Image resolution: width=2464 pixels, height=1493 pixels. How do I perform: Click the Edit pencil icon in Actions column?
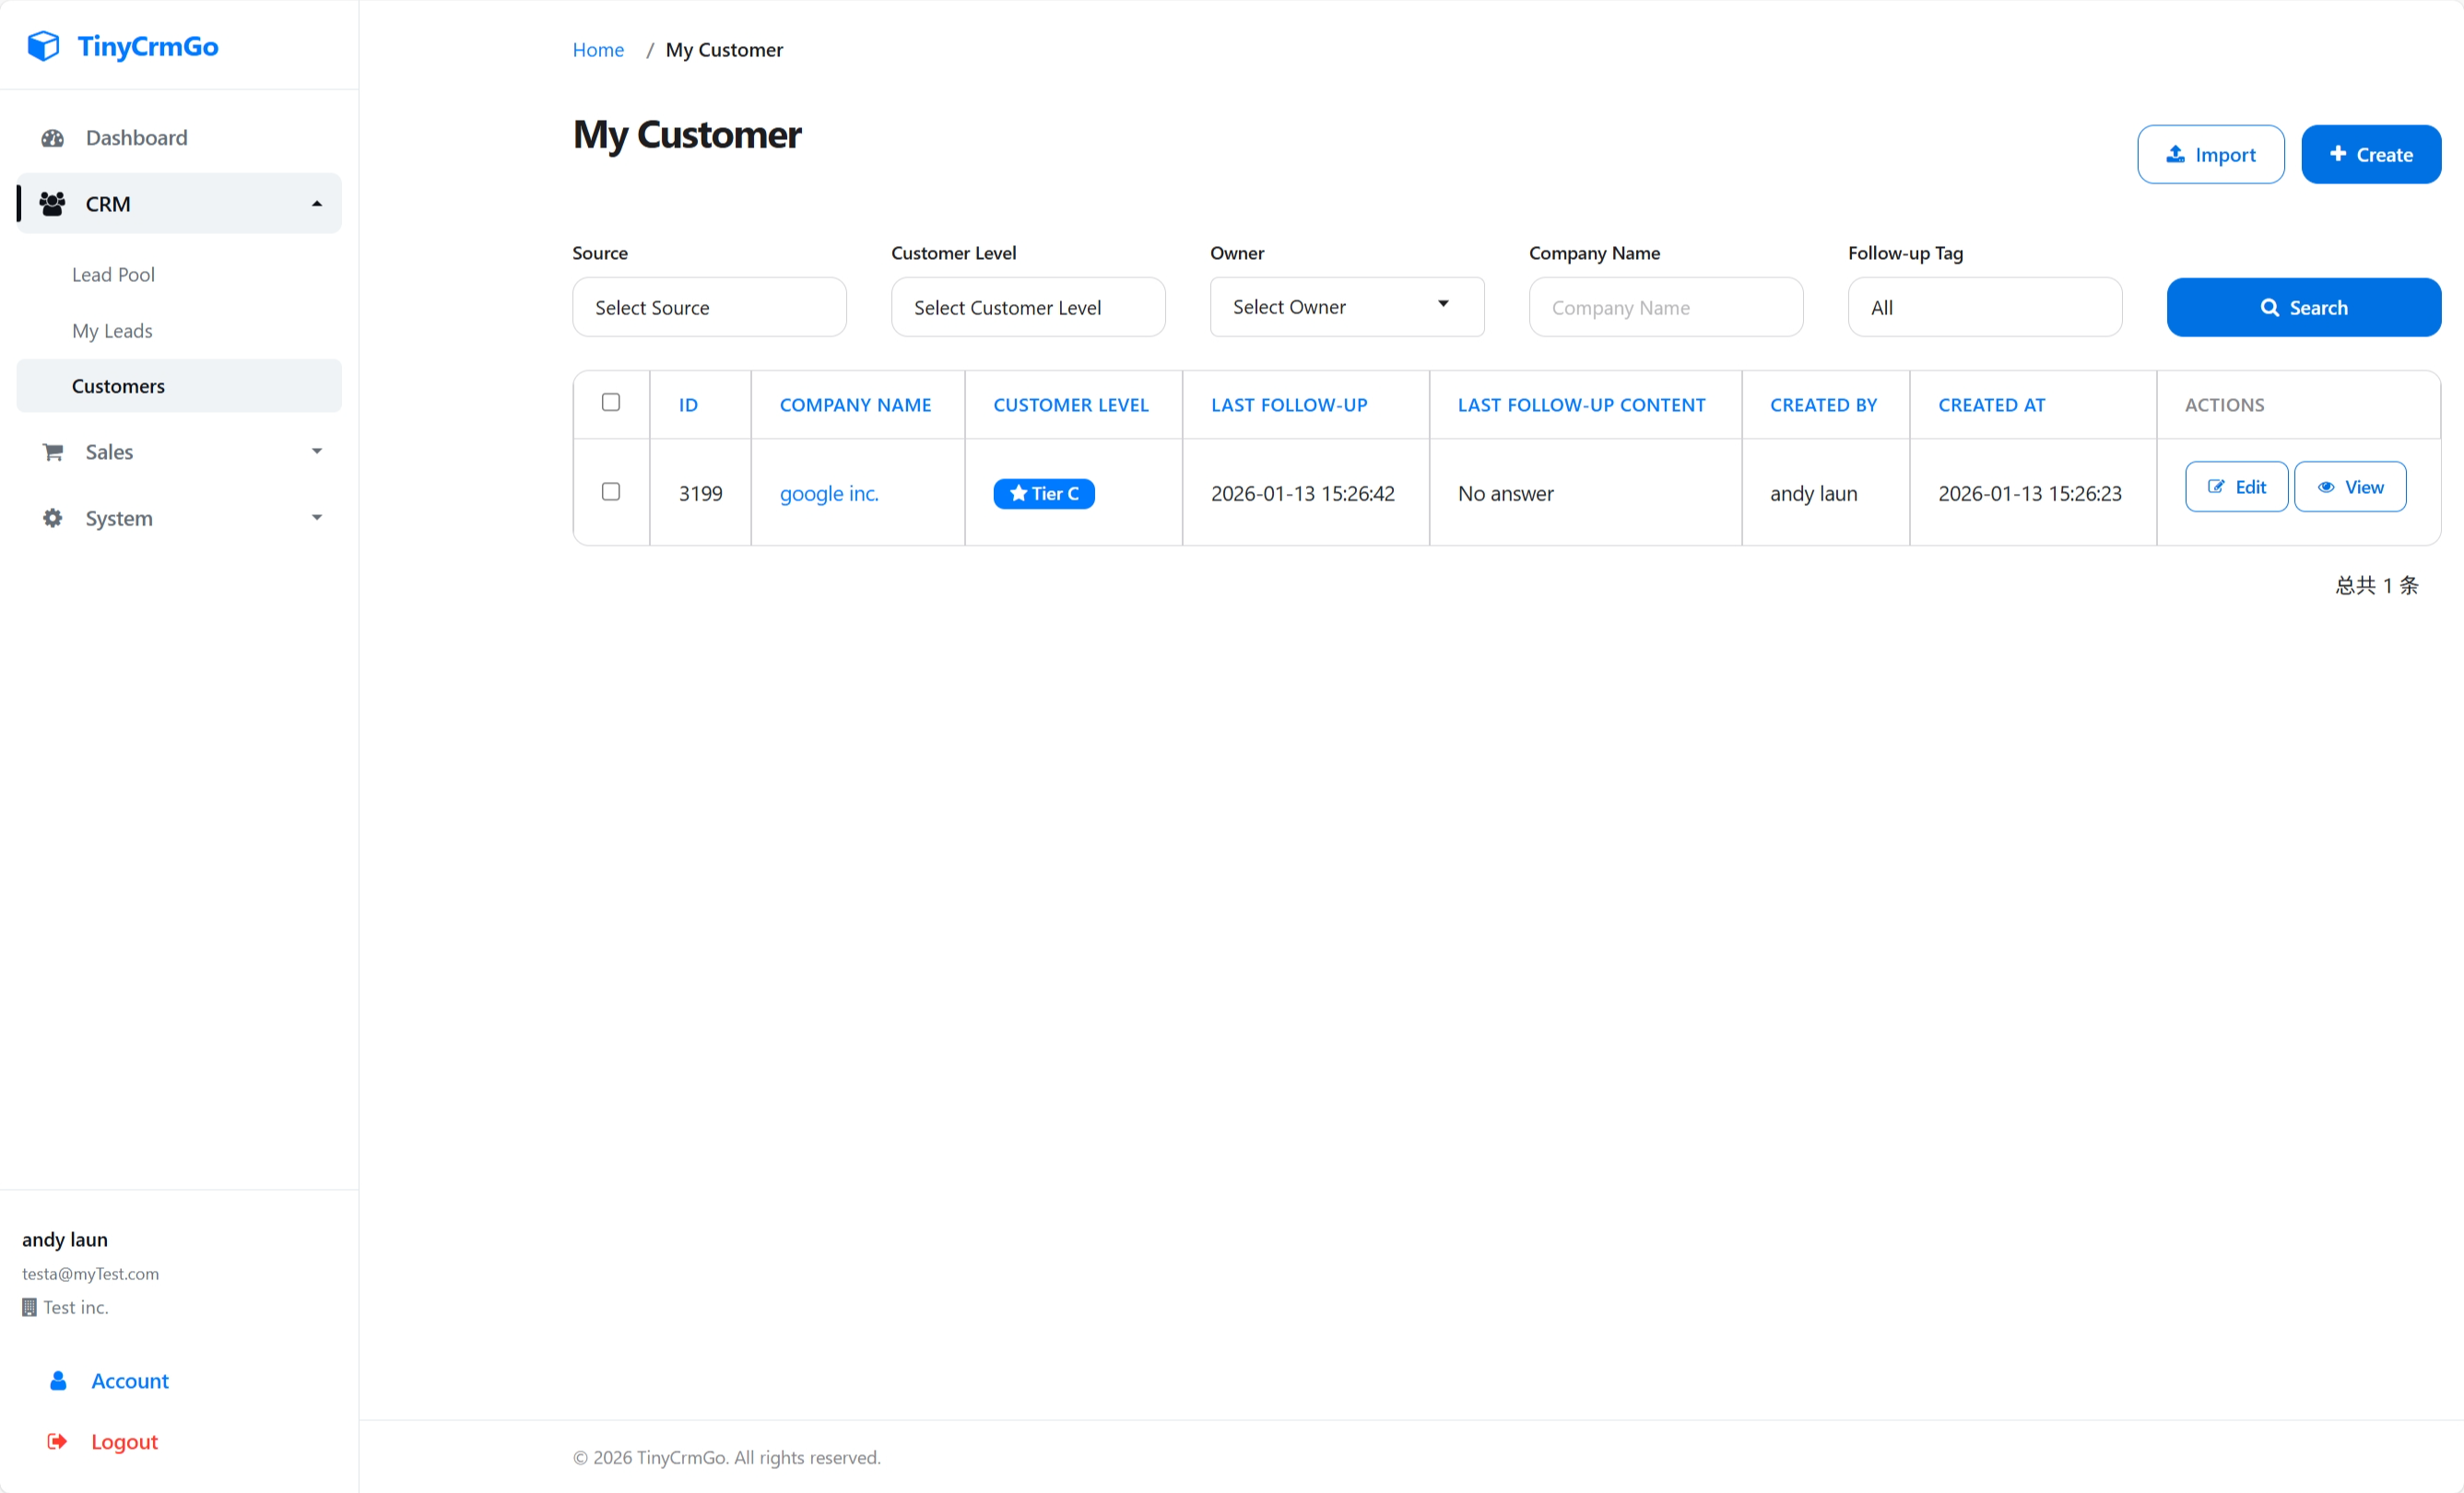(x=2216, y=486)
